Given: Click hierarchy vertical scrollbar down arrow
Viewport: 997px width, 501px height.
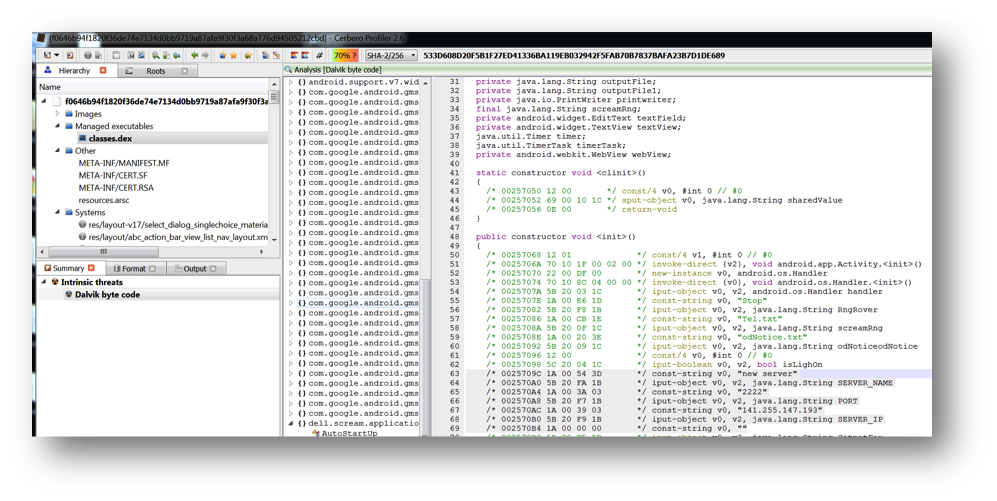Looking at the screenshot, I should [274, 240].
